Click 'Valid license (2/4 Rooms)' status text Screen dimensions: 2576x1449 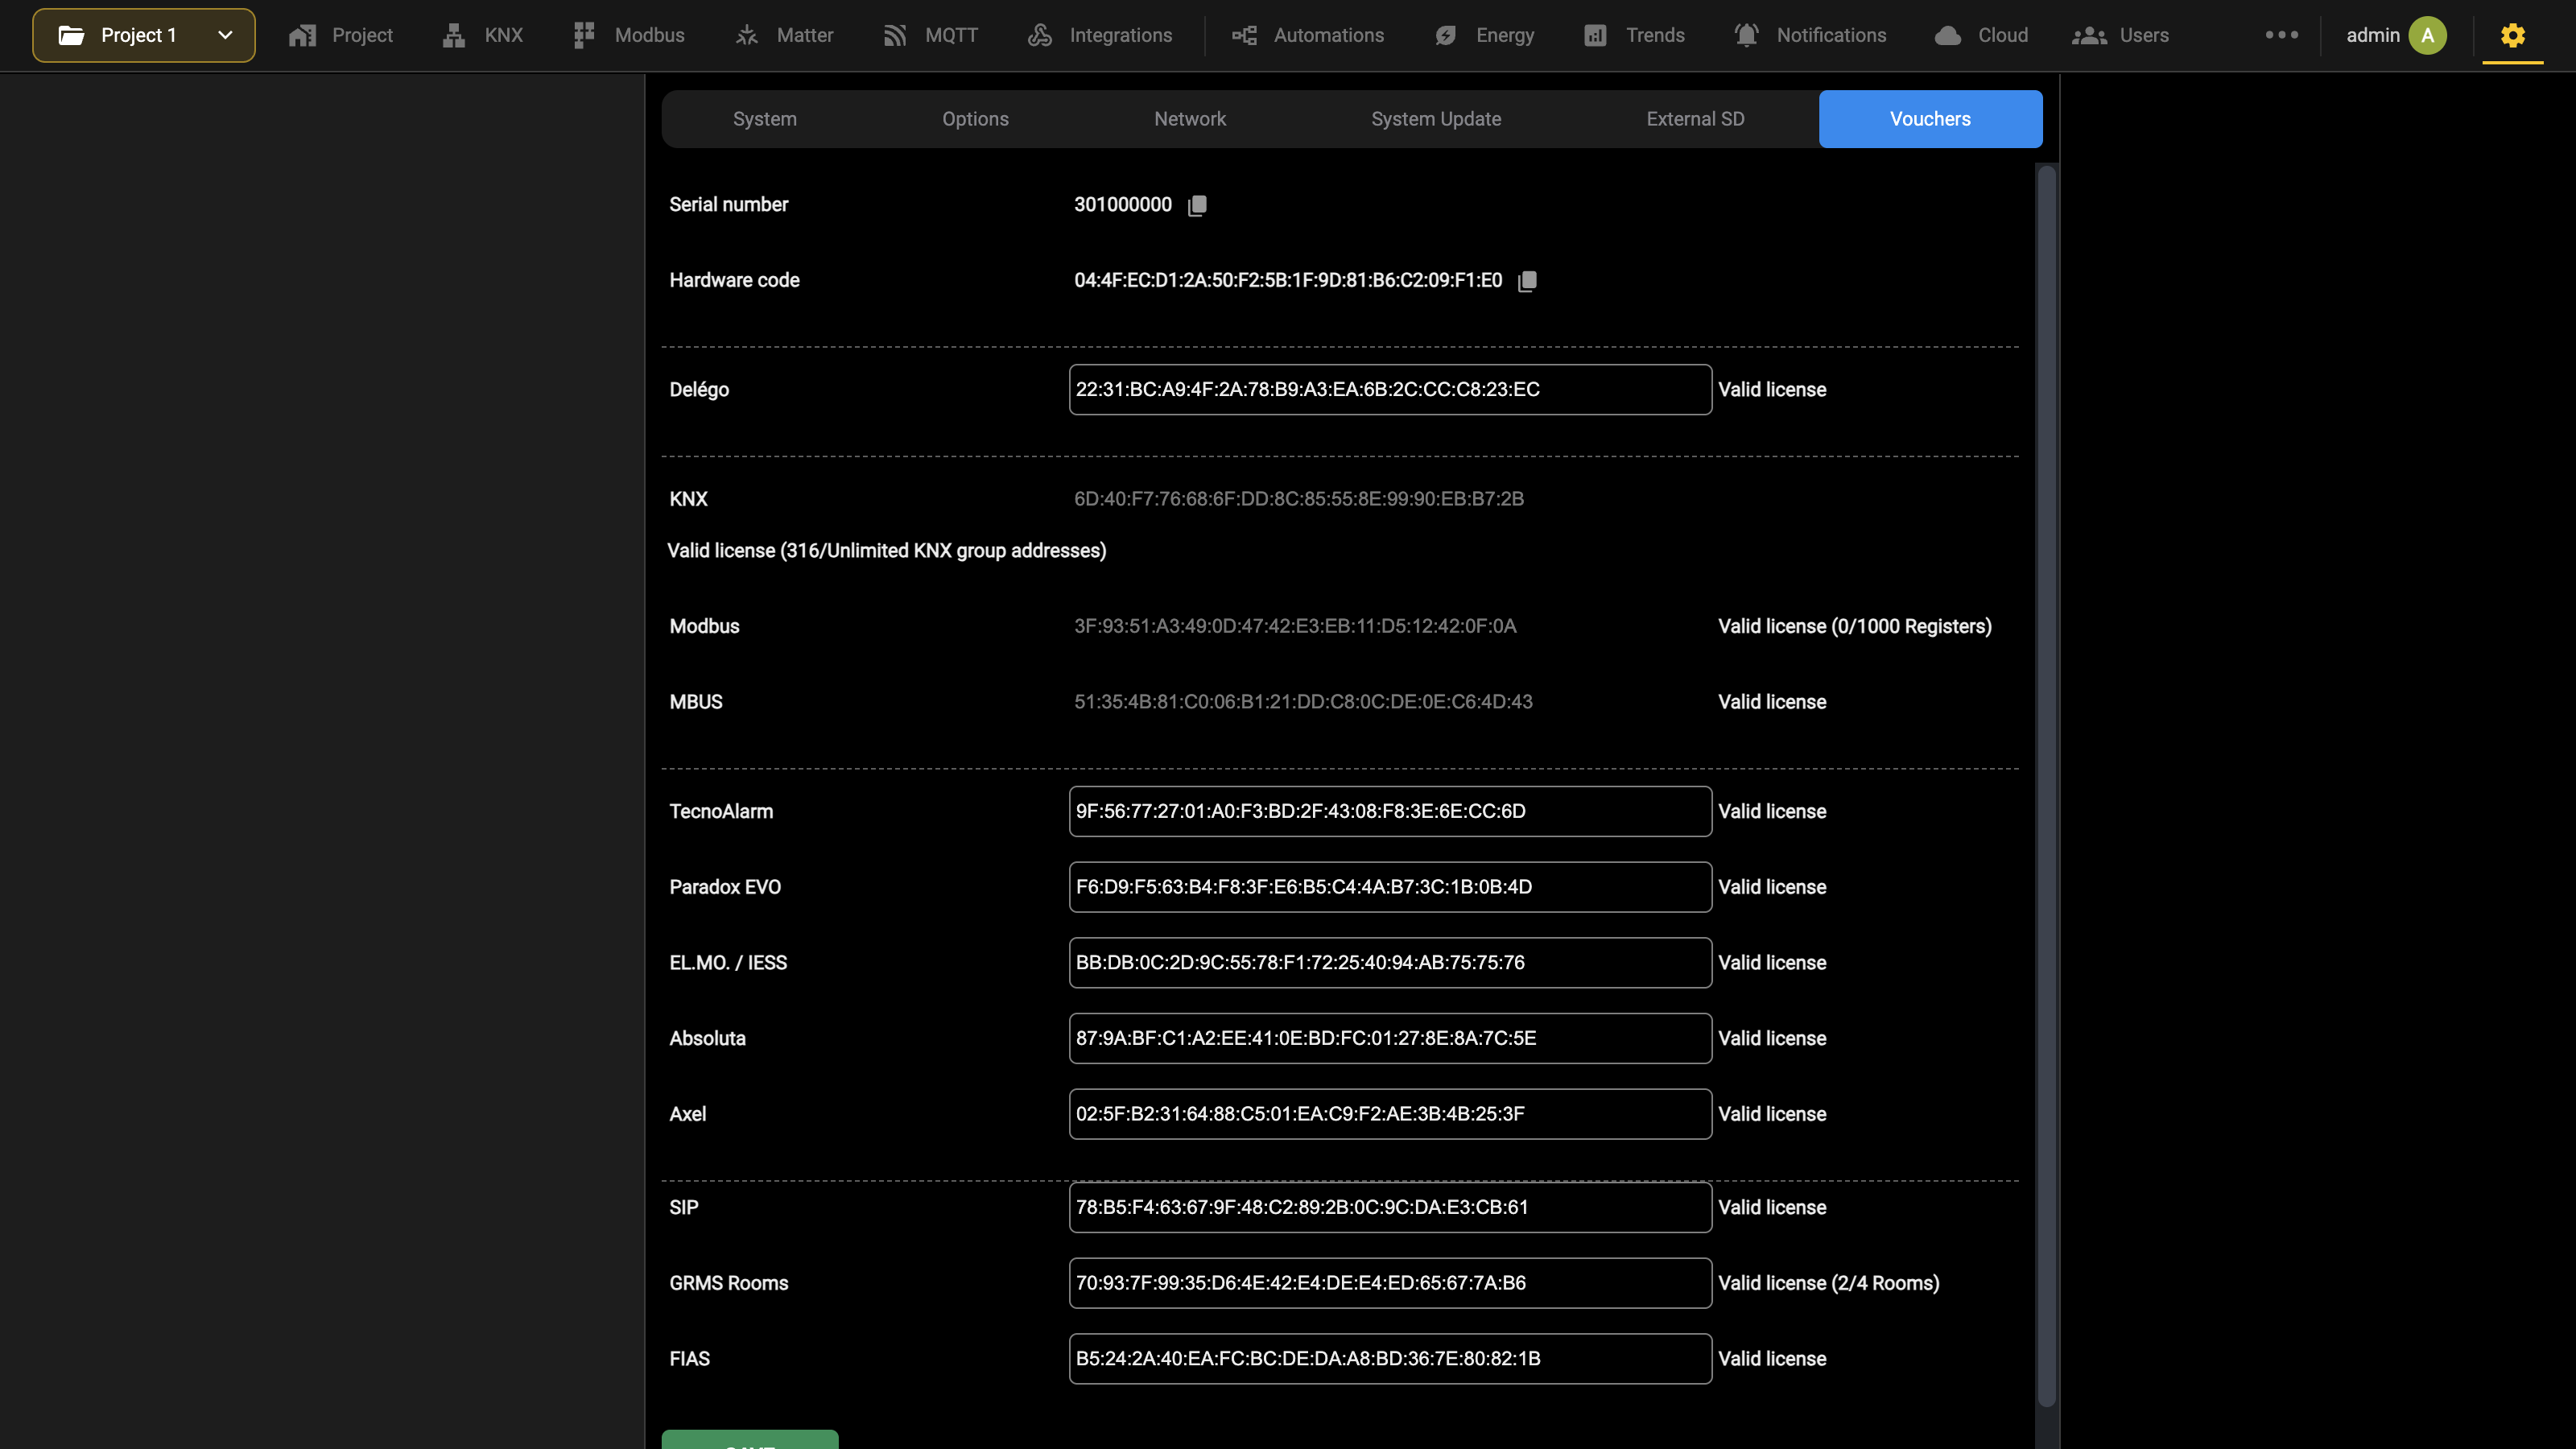[1829, 1283]
